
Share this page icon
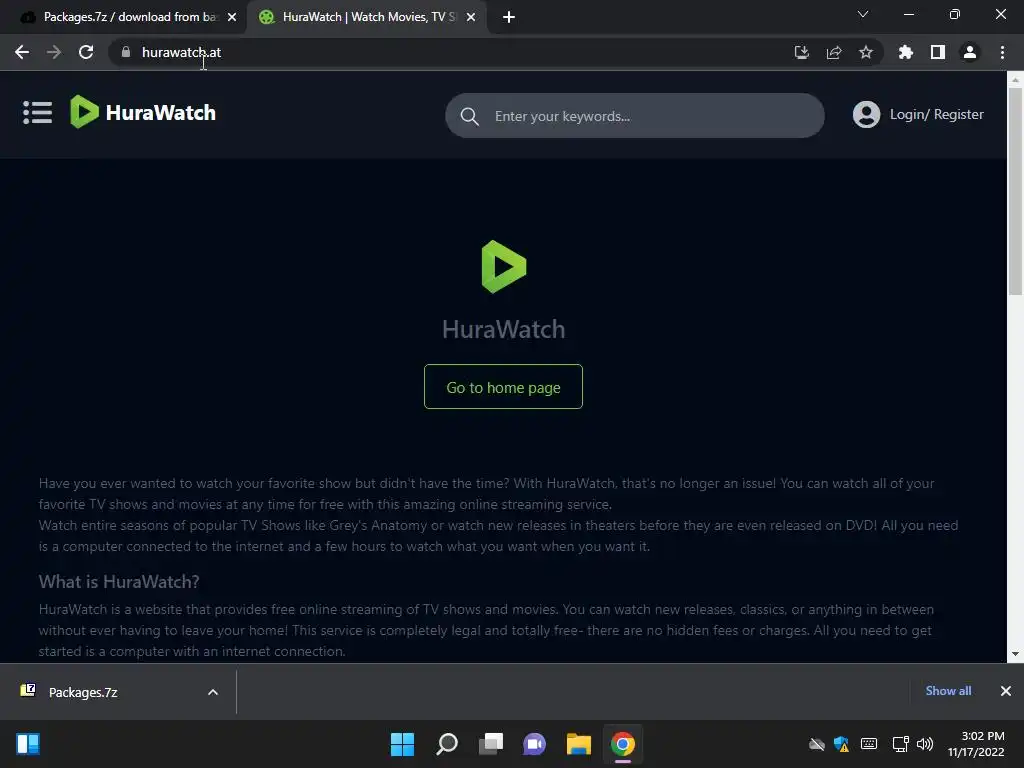834,52
